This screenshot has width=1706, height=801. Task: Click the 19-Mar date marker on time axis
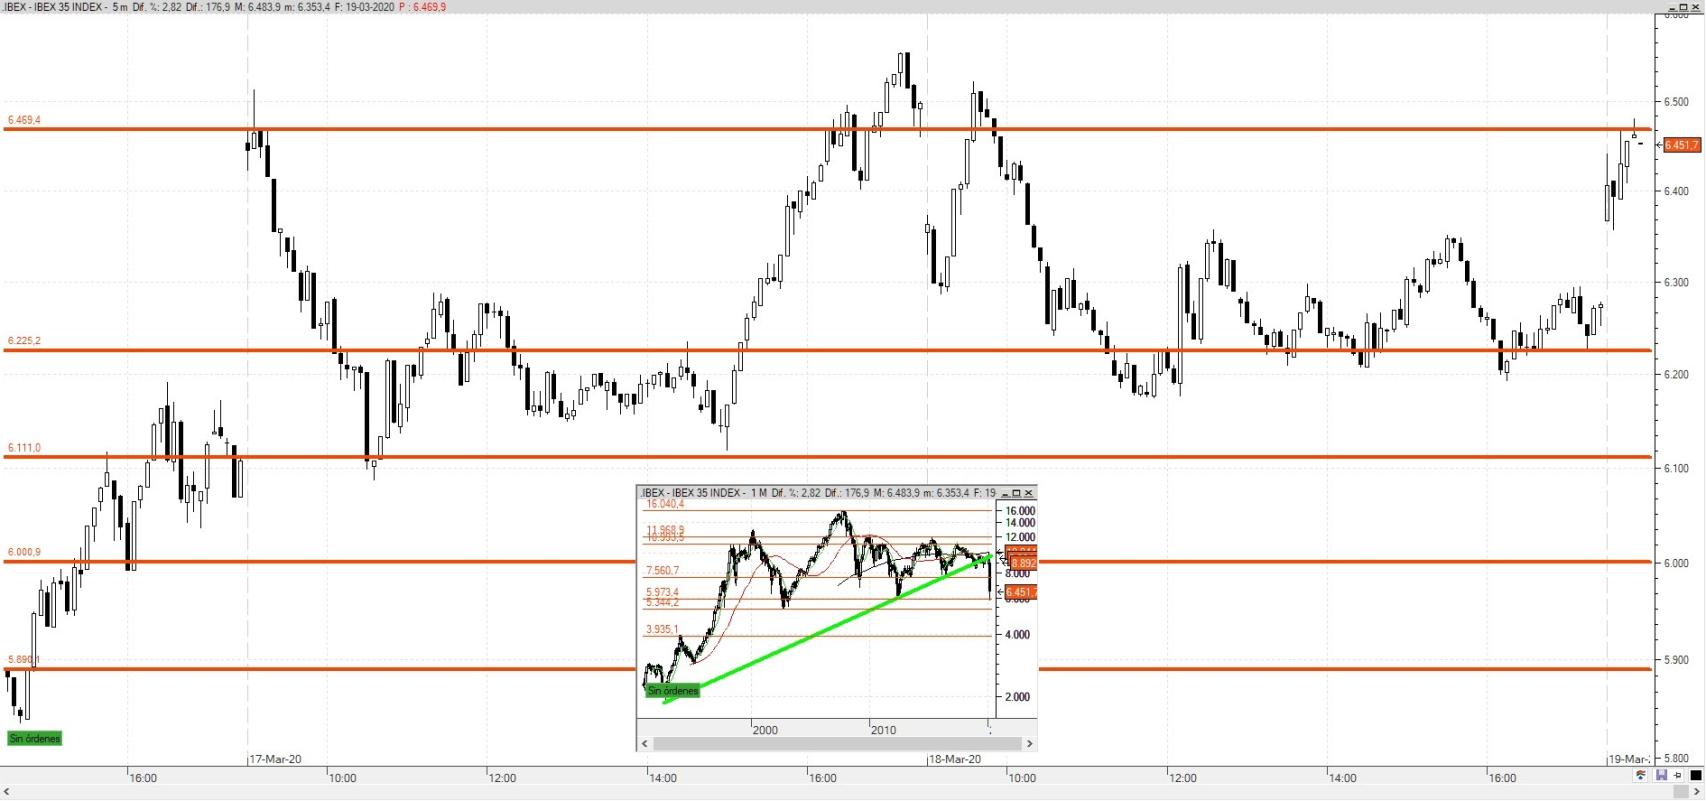1628,759
